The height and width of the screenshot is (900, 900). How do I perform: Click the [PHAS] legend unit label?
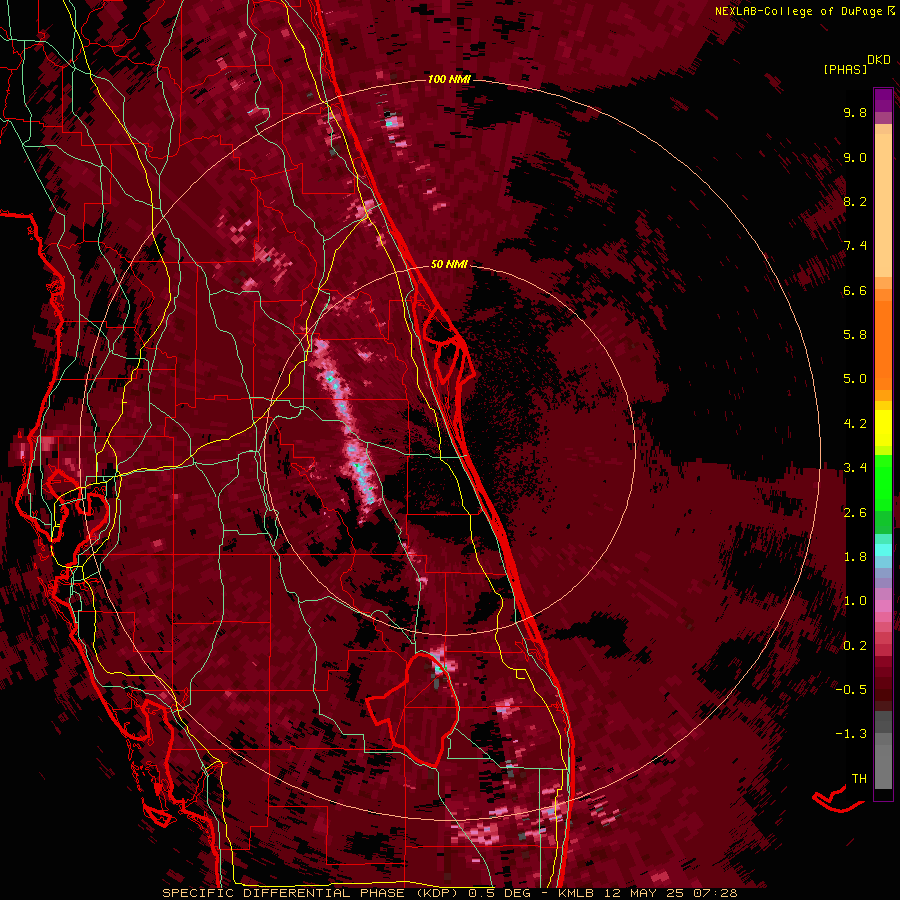tap(845, 69)
